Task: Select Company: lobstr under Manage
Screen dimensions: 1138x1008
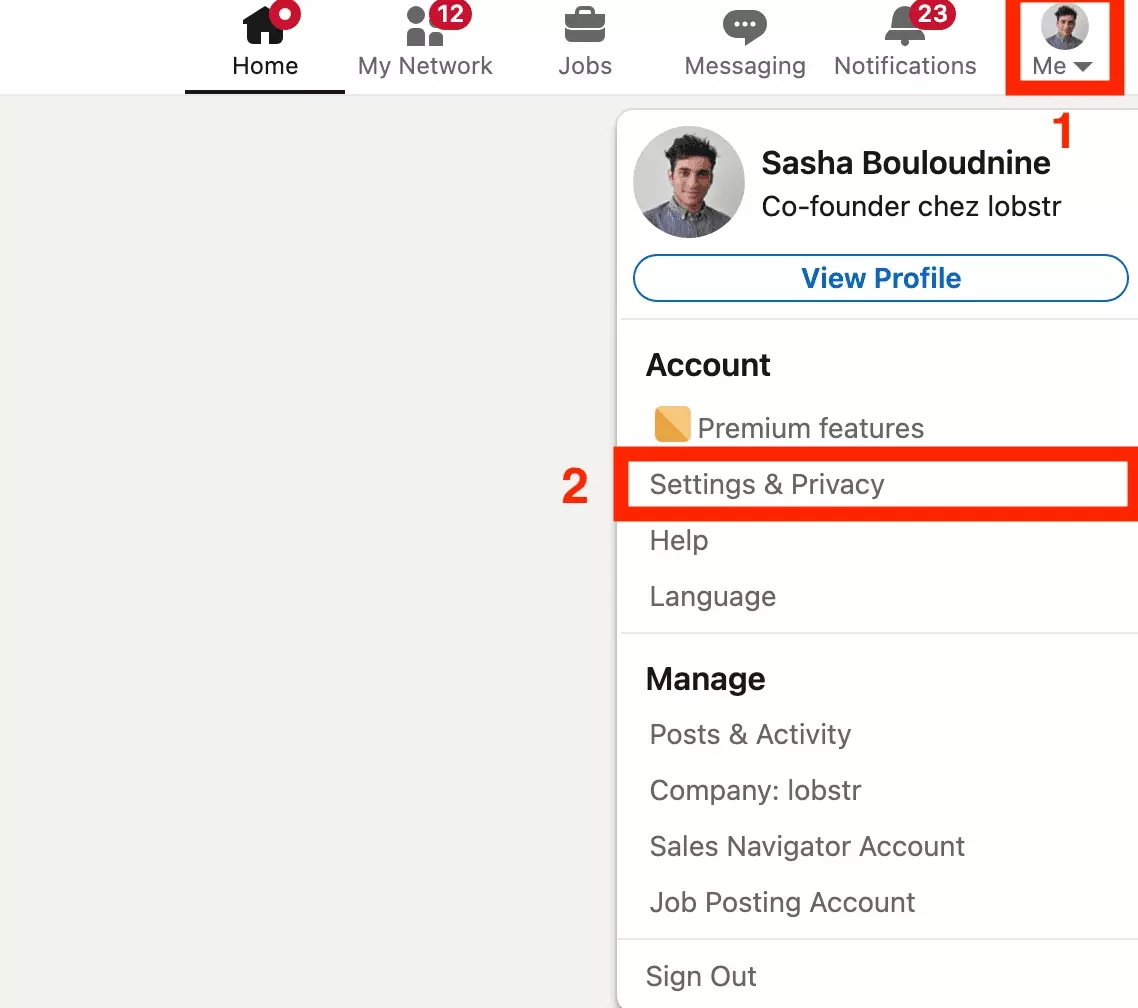Action: 755,790
